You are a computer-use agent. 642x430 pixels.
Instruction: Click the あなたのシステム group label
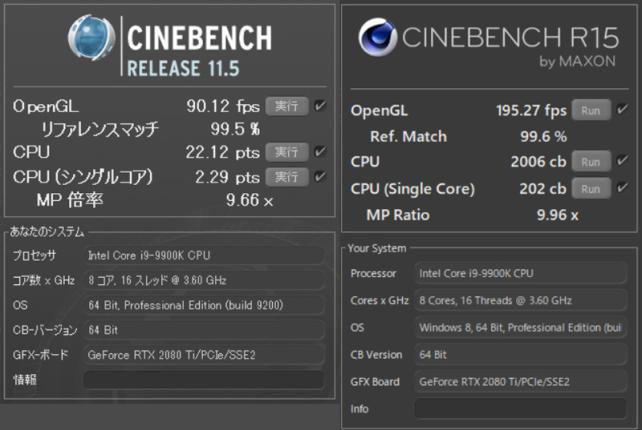pos(47,232)
